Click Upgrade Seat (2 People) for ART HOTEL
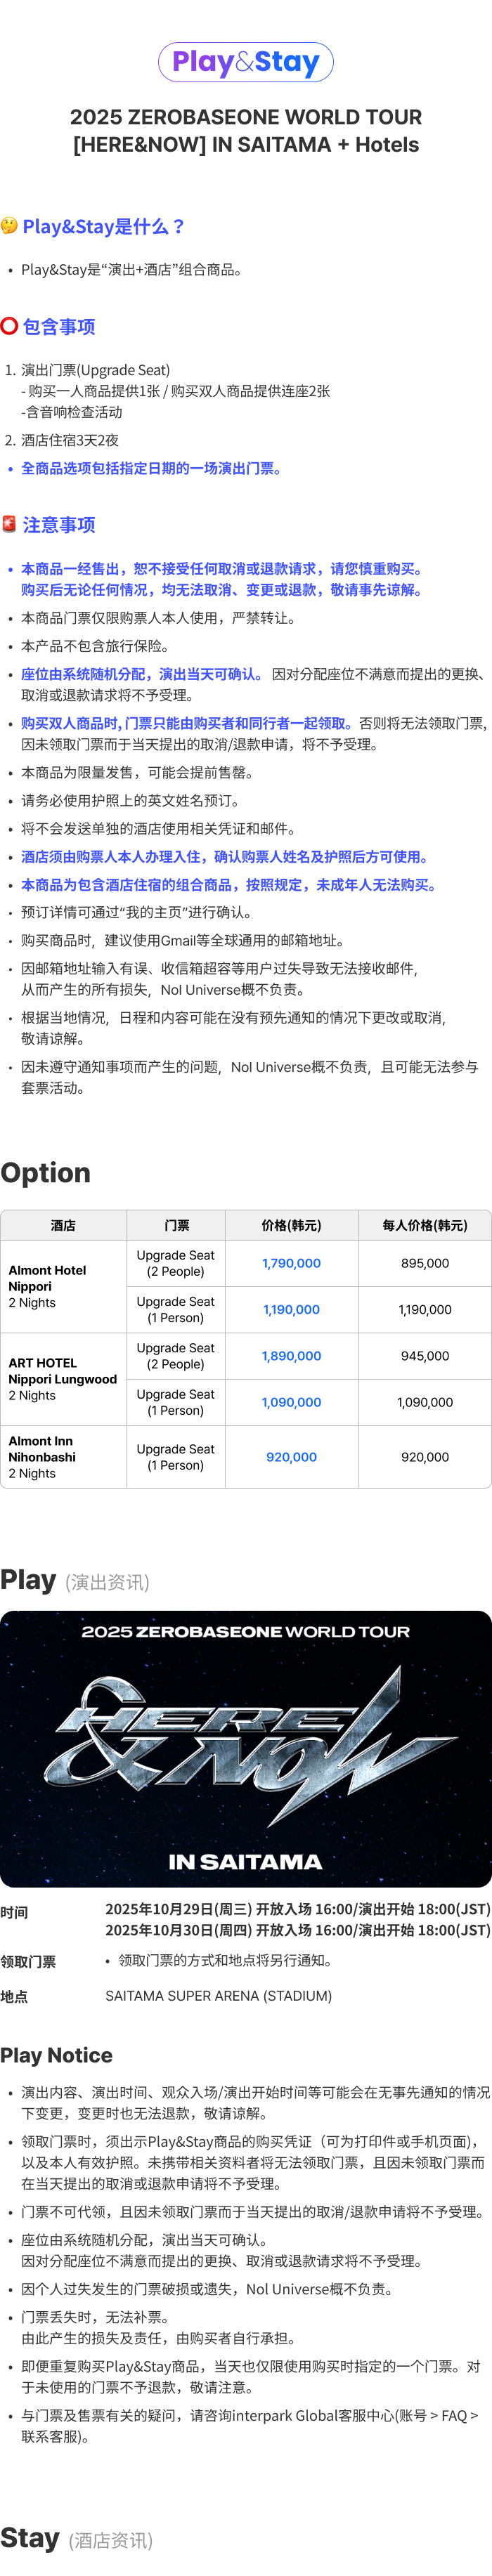 click(x=176, y=1356)
